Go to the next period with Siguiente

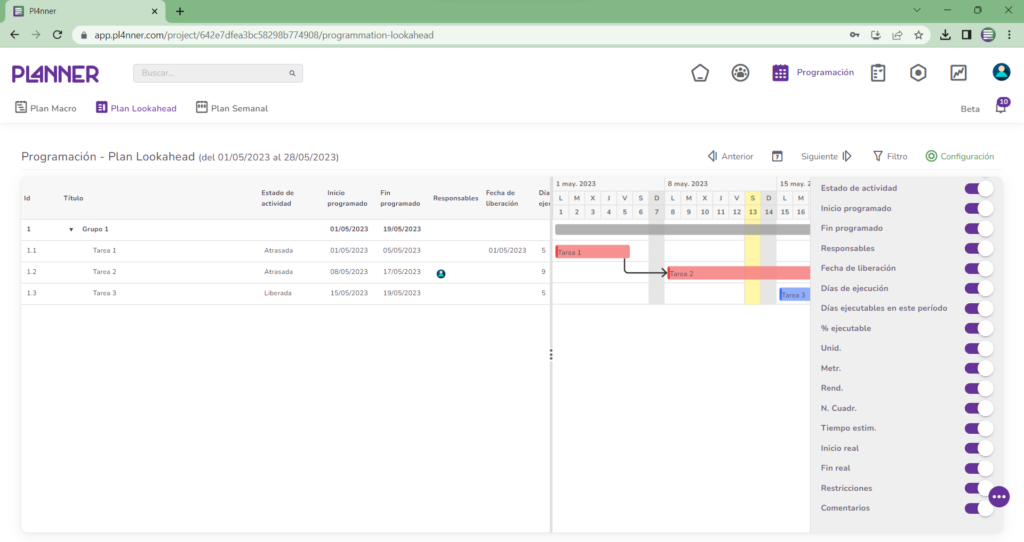coord(826,156)
